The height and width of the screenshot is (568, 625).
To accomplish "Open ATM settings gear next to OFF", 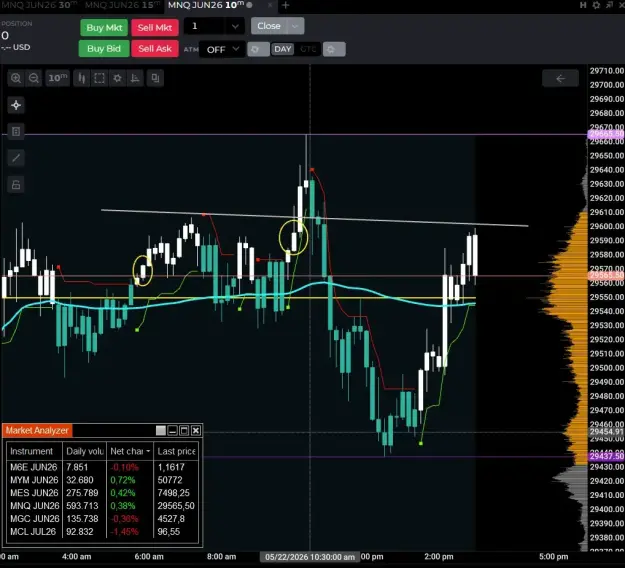I will (x=258, y=49).
